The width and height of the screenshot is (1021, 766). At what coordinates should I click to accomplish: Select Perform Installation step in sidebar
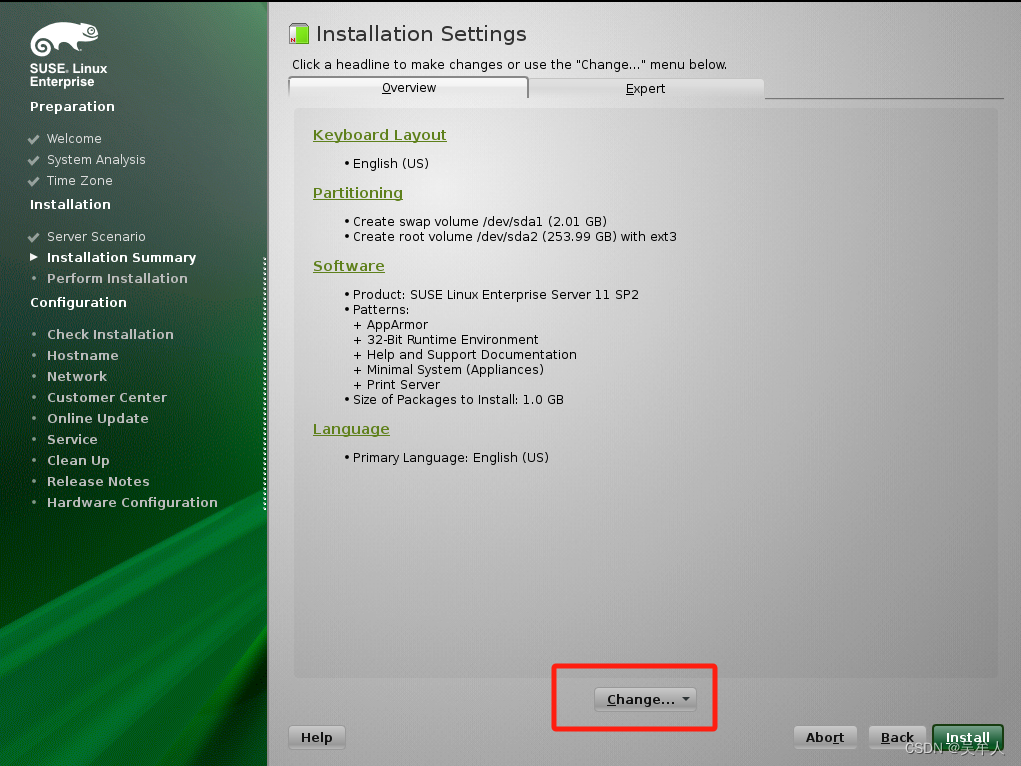[117, 278]
